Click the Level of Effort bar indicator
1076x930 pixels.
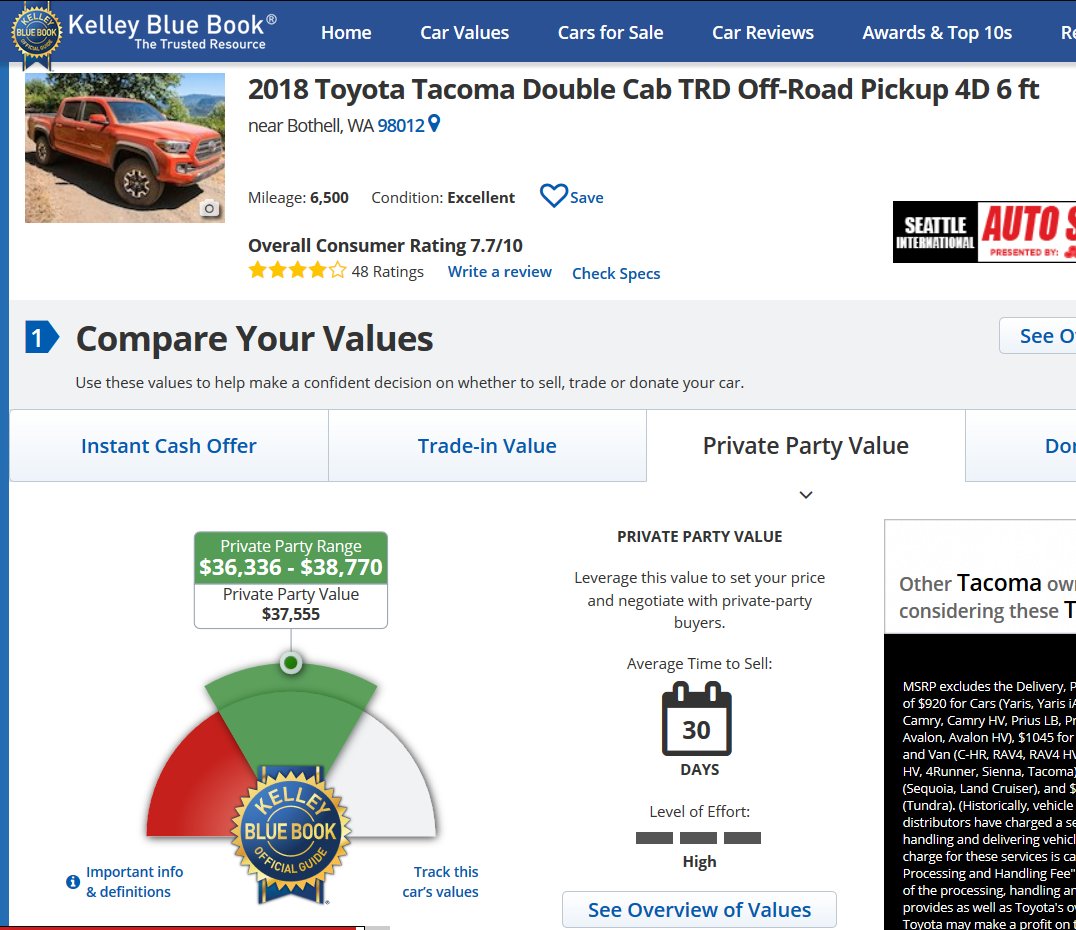point(699,837)
